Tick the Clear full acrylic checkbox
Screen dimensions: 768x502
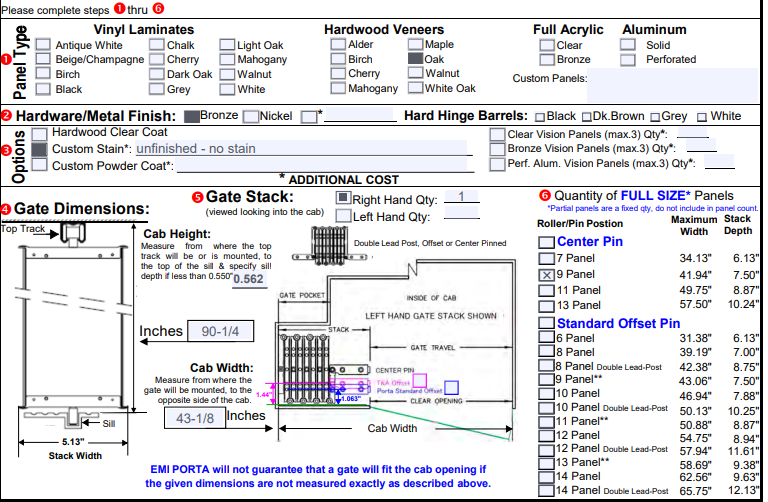[x=547, y=45]
